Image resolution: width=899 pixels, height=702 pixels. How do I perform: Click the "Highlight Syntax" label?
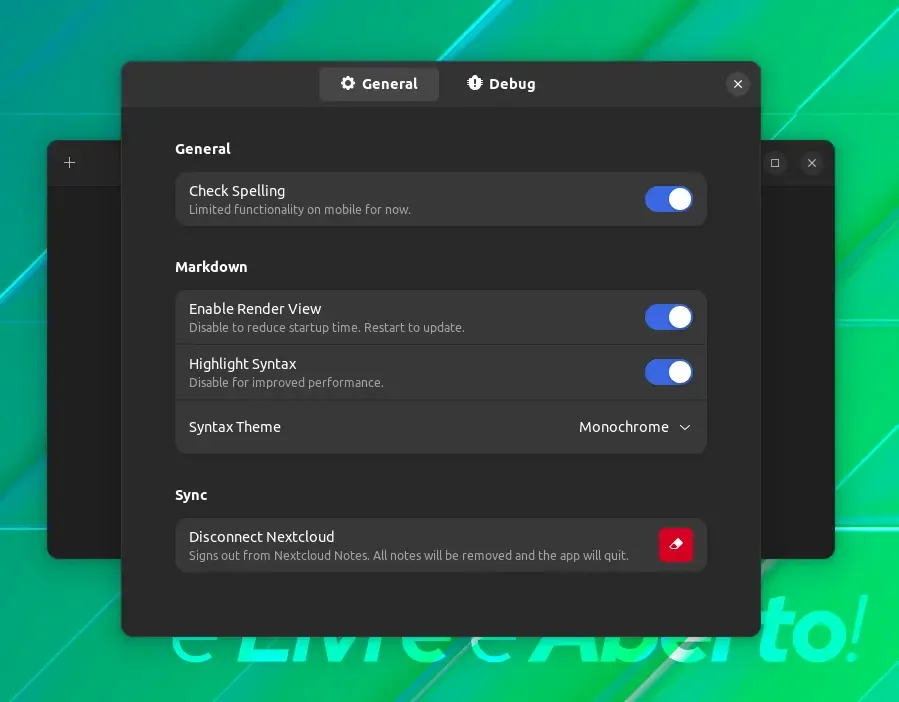coord(243,364)
